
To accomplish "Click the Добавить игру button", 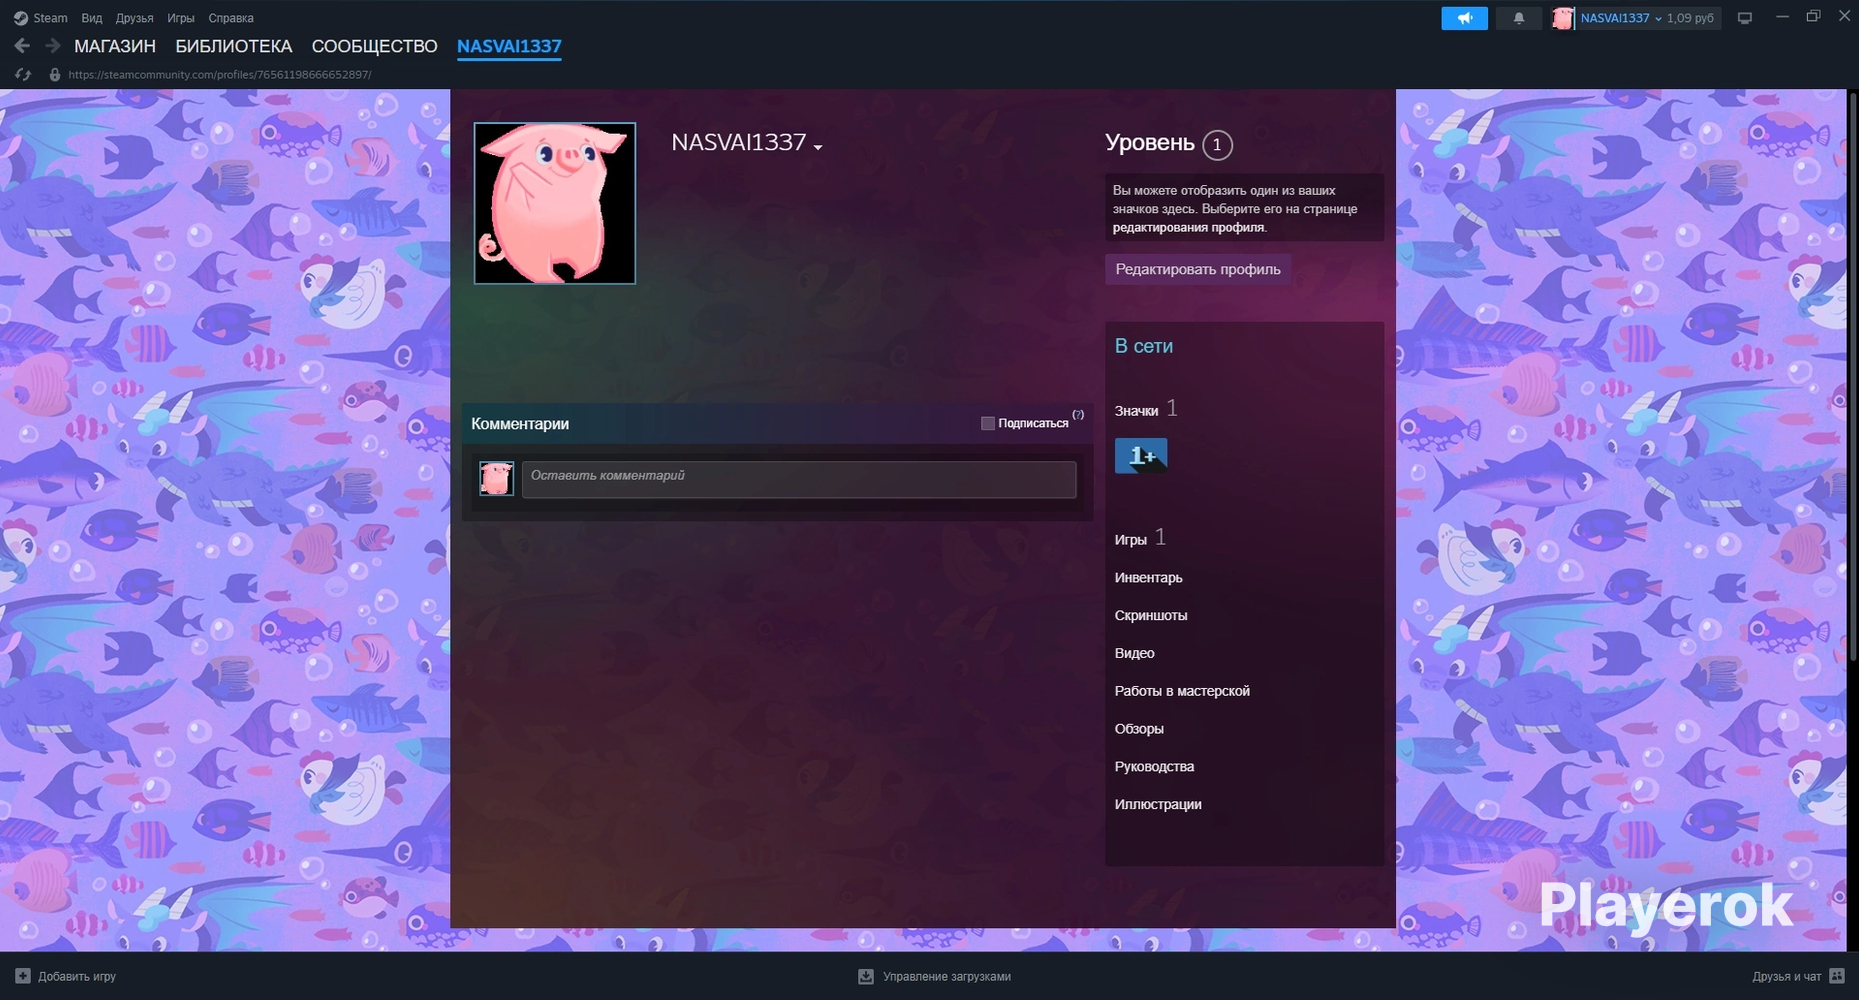I will pyautogui.click(x=66, y=976).
